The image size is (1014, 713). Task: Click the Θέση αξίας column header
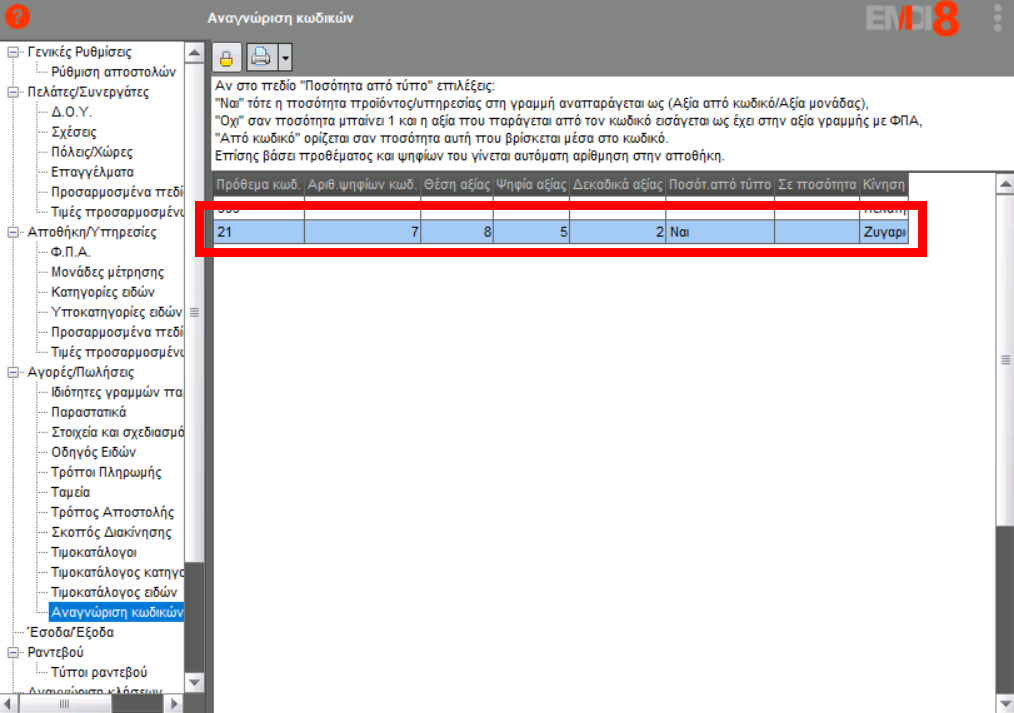tap(457, 185)
